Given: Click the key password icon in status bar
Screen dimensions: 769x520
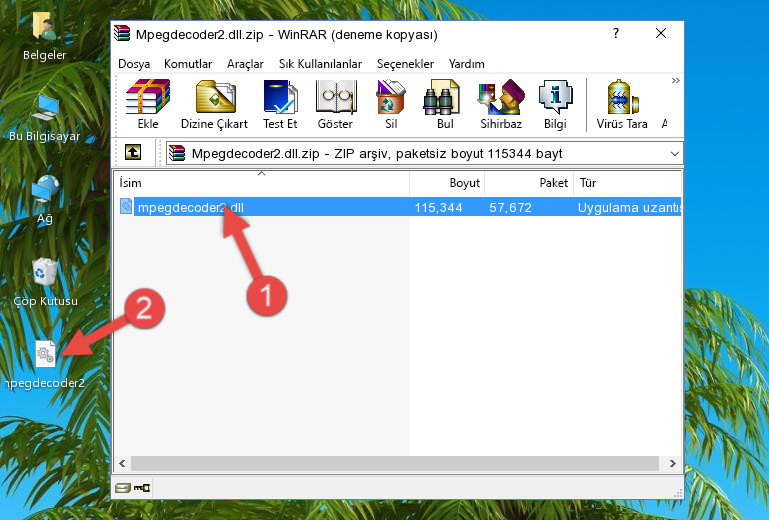Looking at the screenshot, I should (142, 488).
